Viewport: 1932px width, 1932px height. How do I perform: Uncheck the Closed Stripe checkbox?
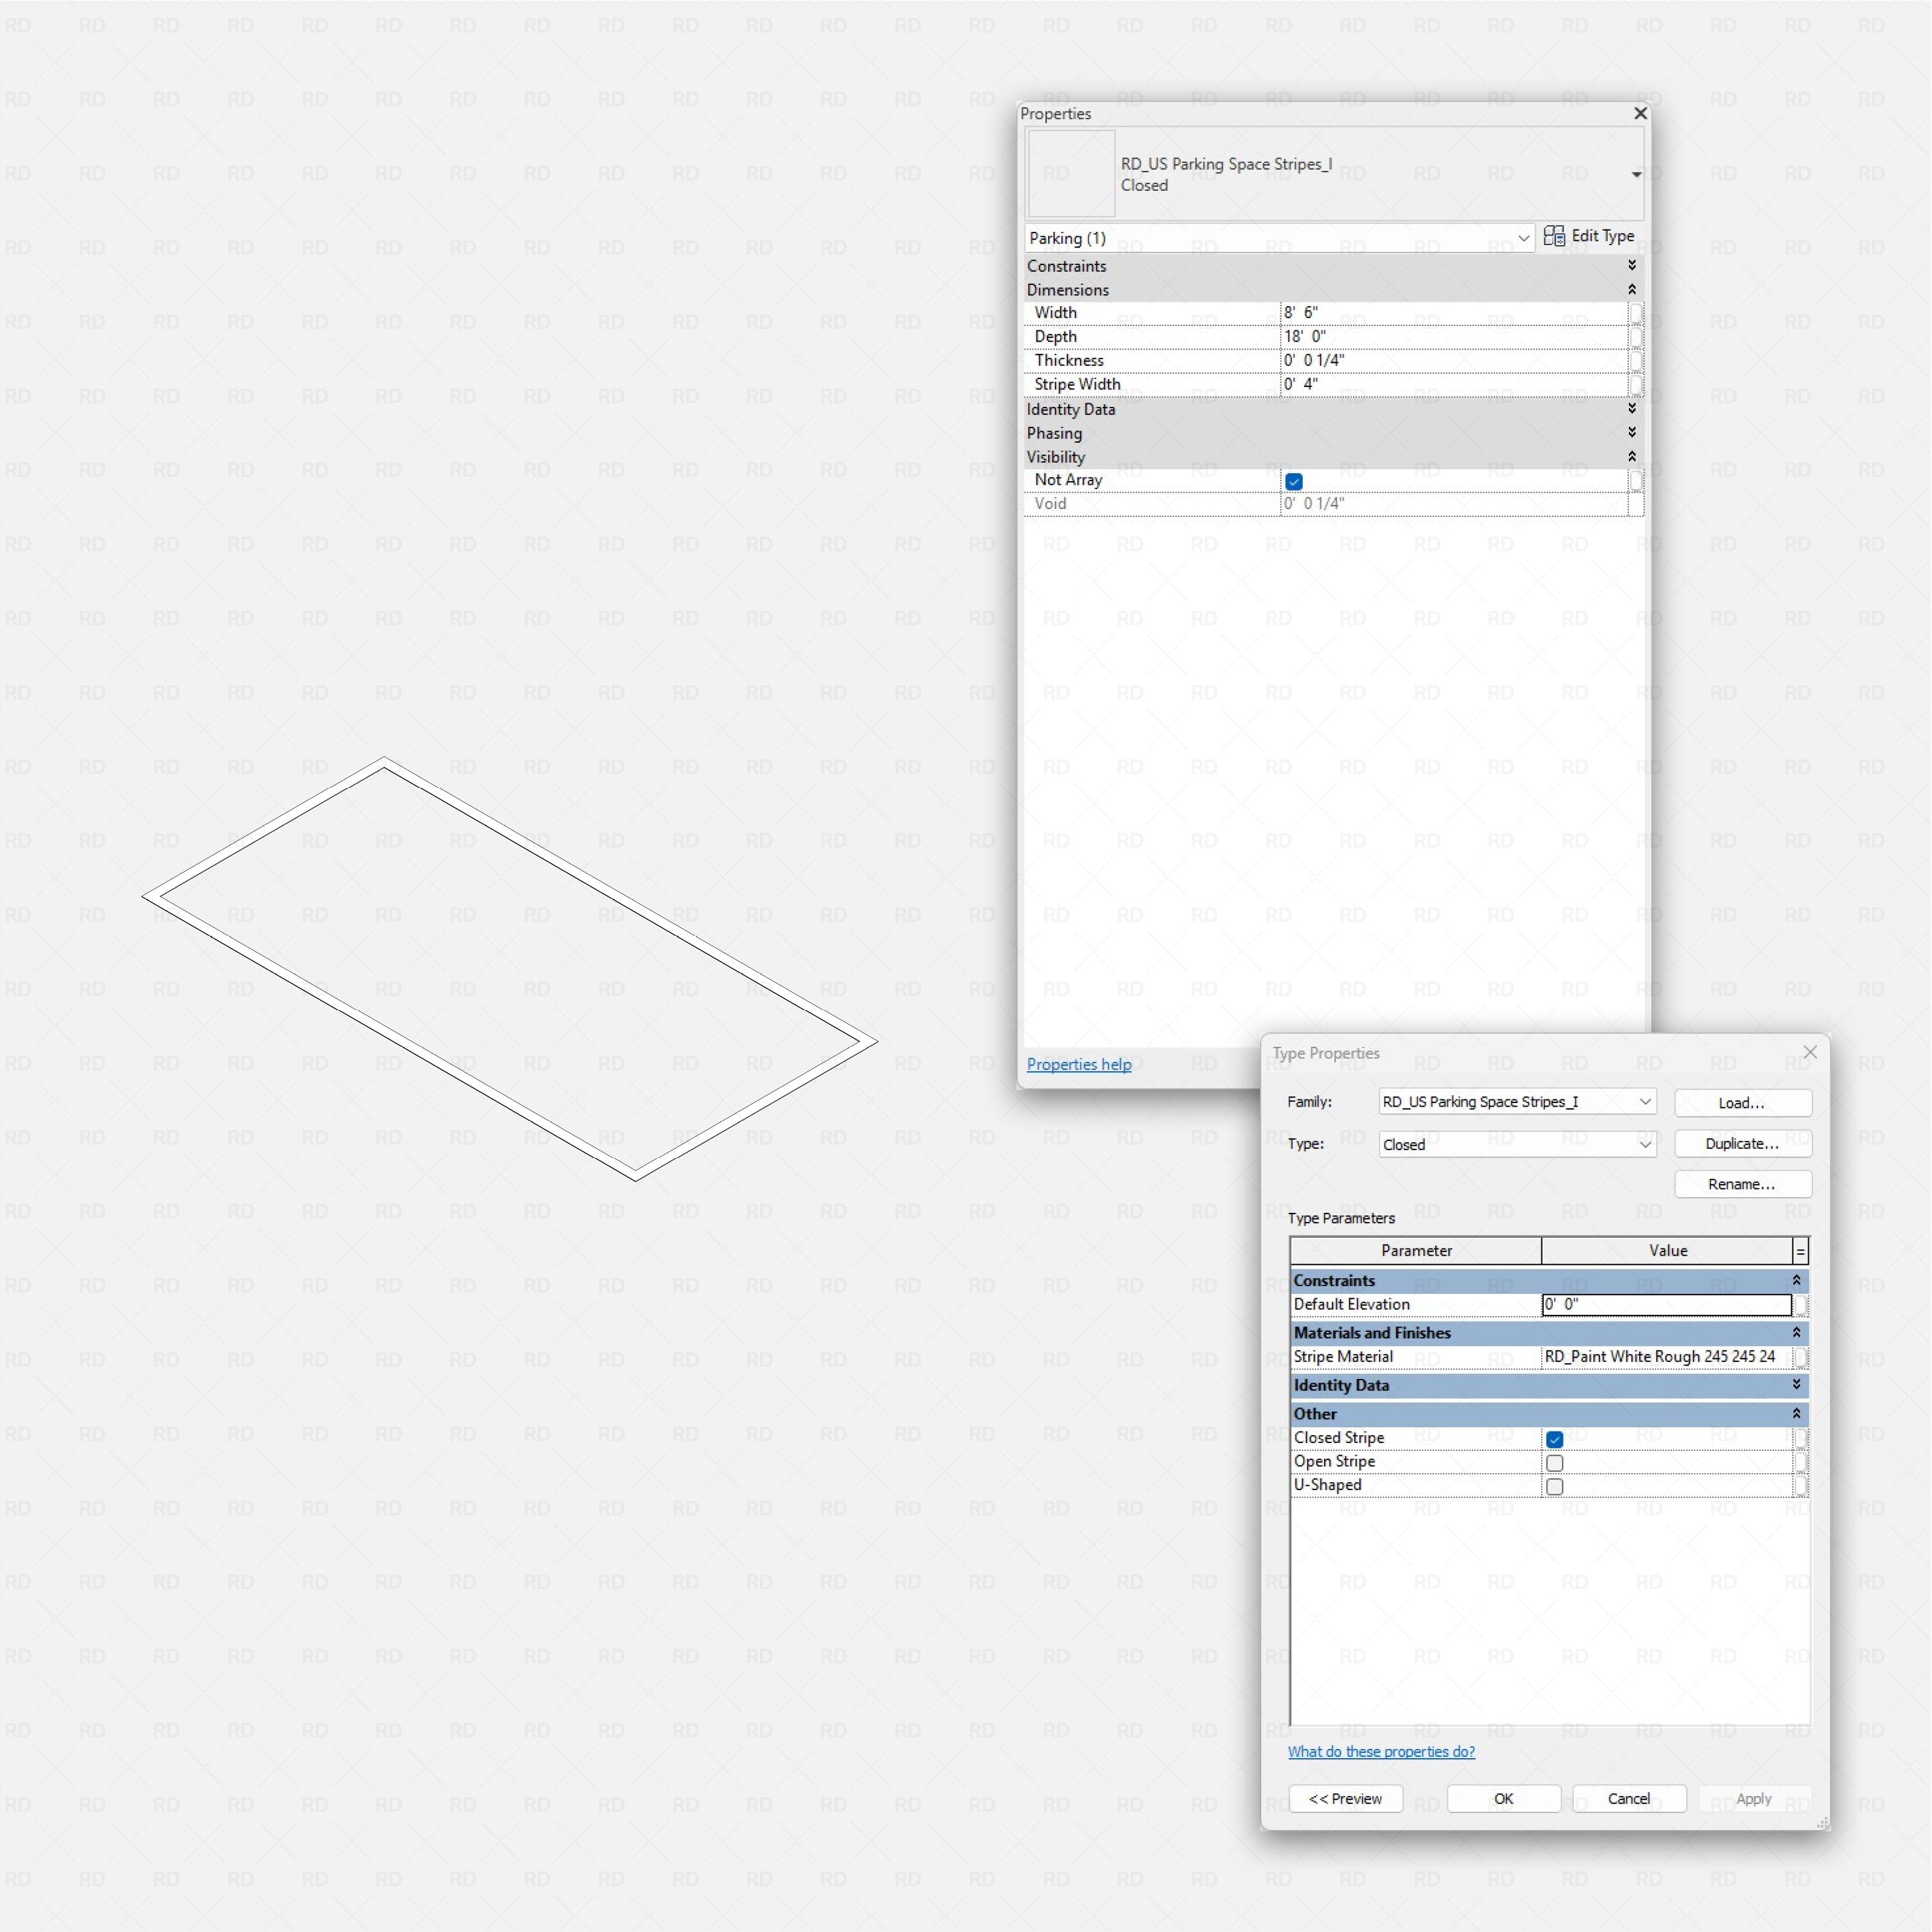click(1554, 1439)
